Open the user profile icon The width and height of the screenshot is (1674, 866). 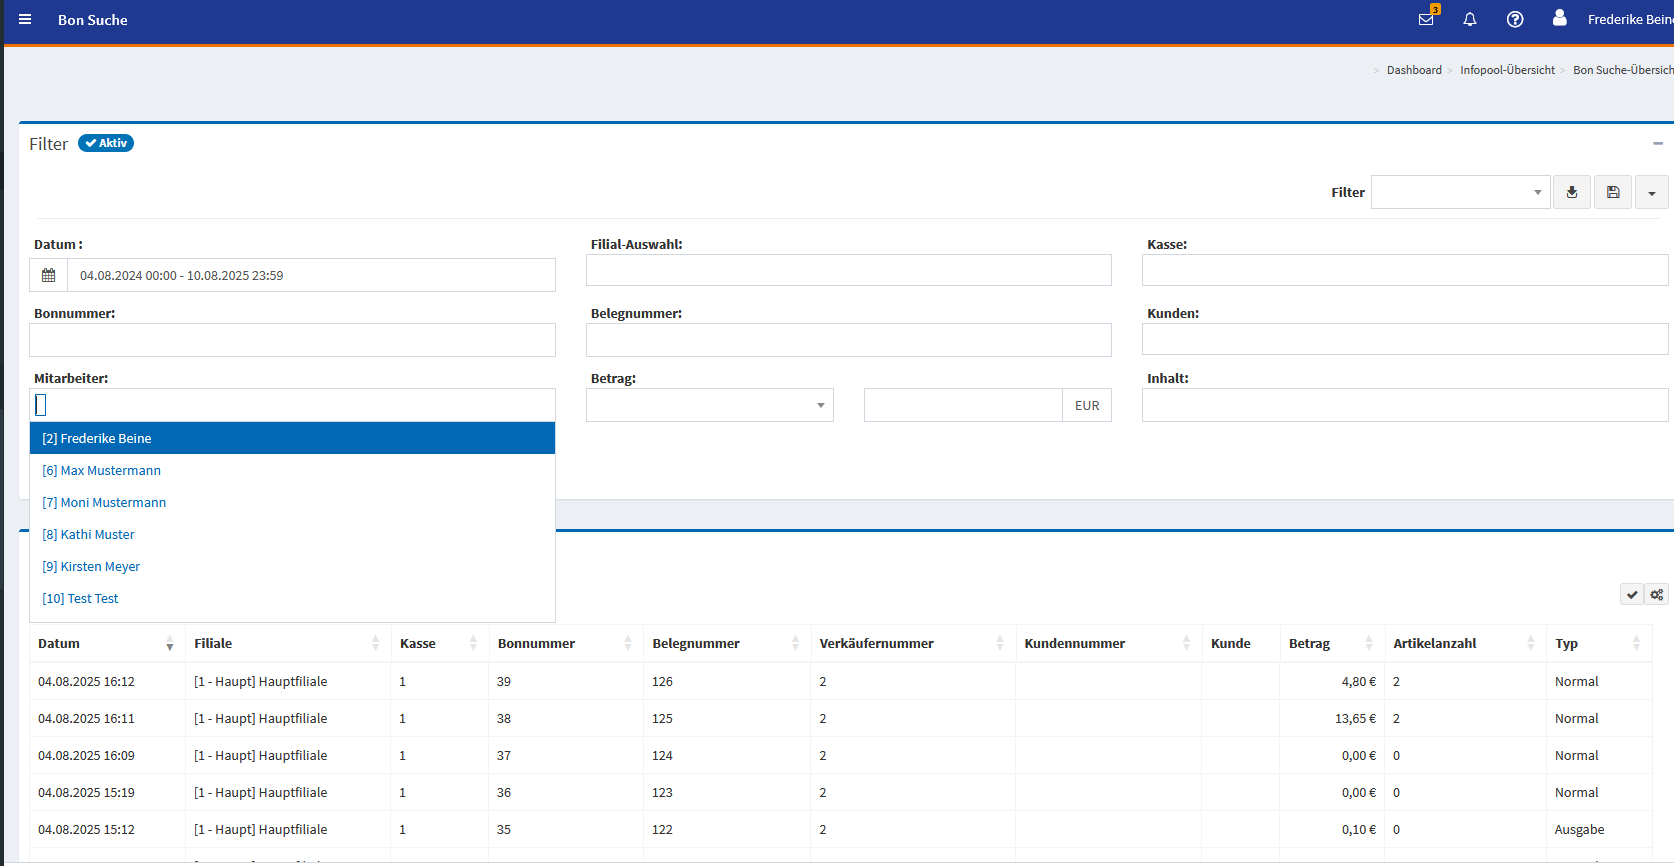pyautogui.click(x=1559, y=18)
